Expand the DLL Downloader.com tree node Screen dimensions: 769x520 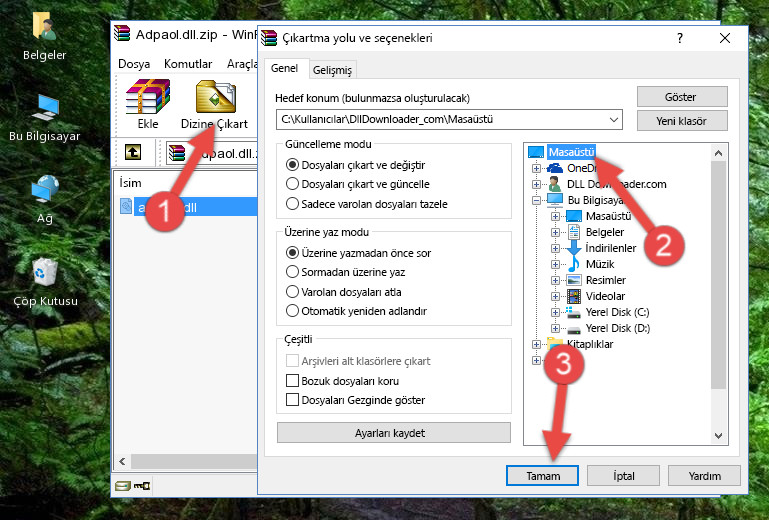536,184
